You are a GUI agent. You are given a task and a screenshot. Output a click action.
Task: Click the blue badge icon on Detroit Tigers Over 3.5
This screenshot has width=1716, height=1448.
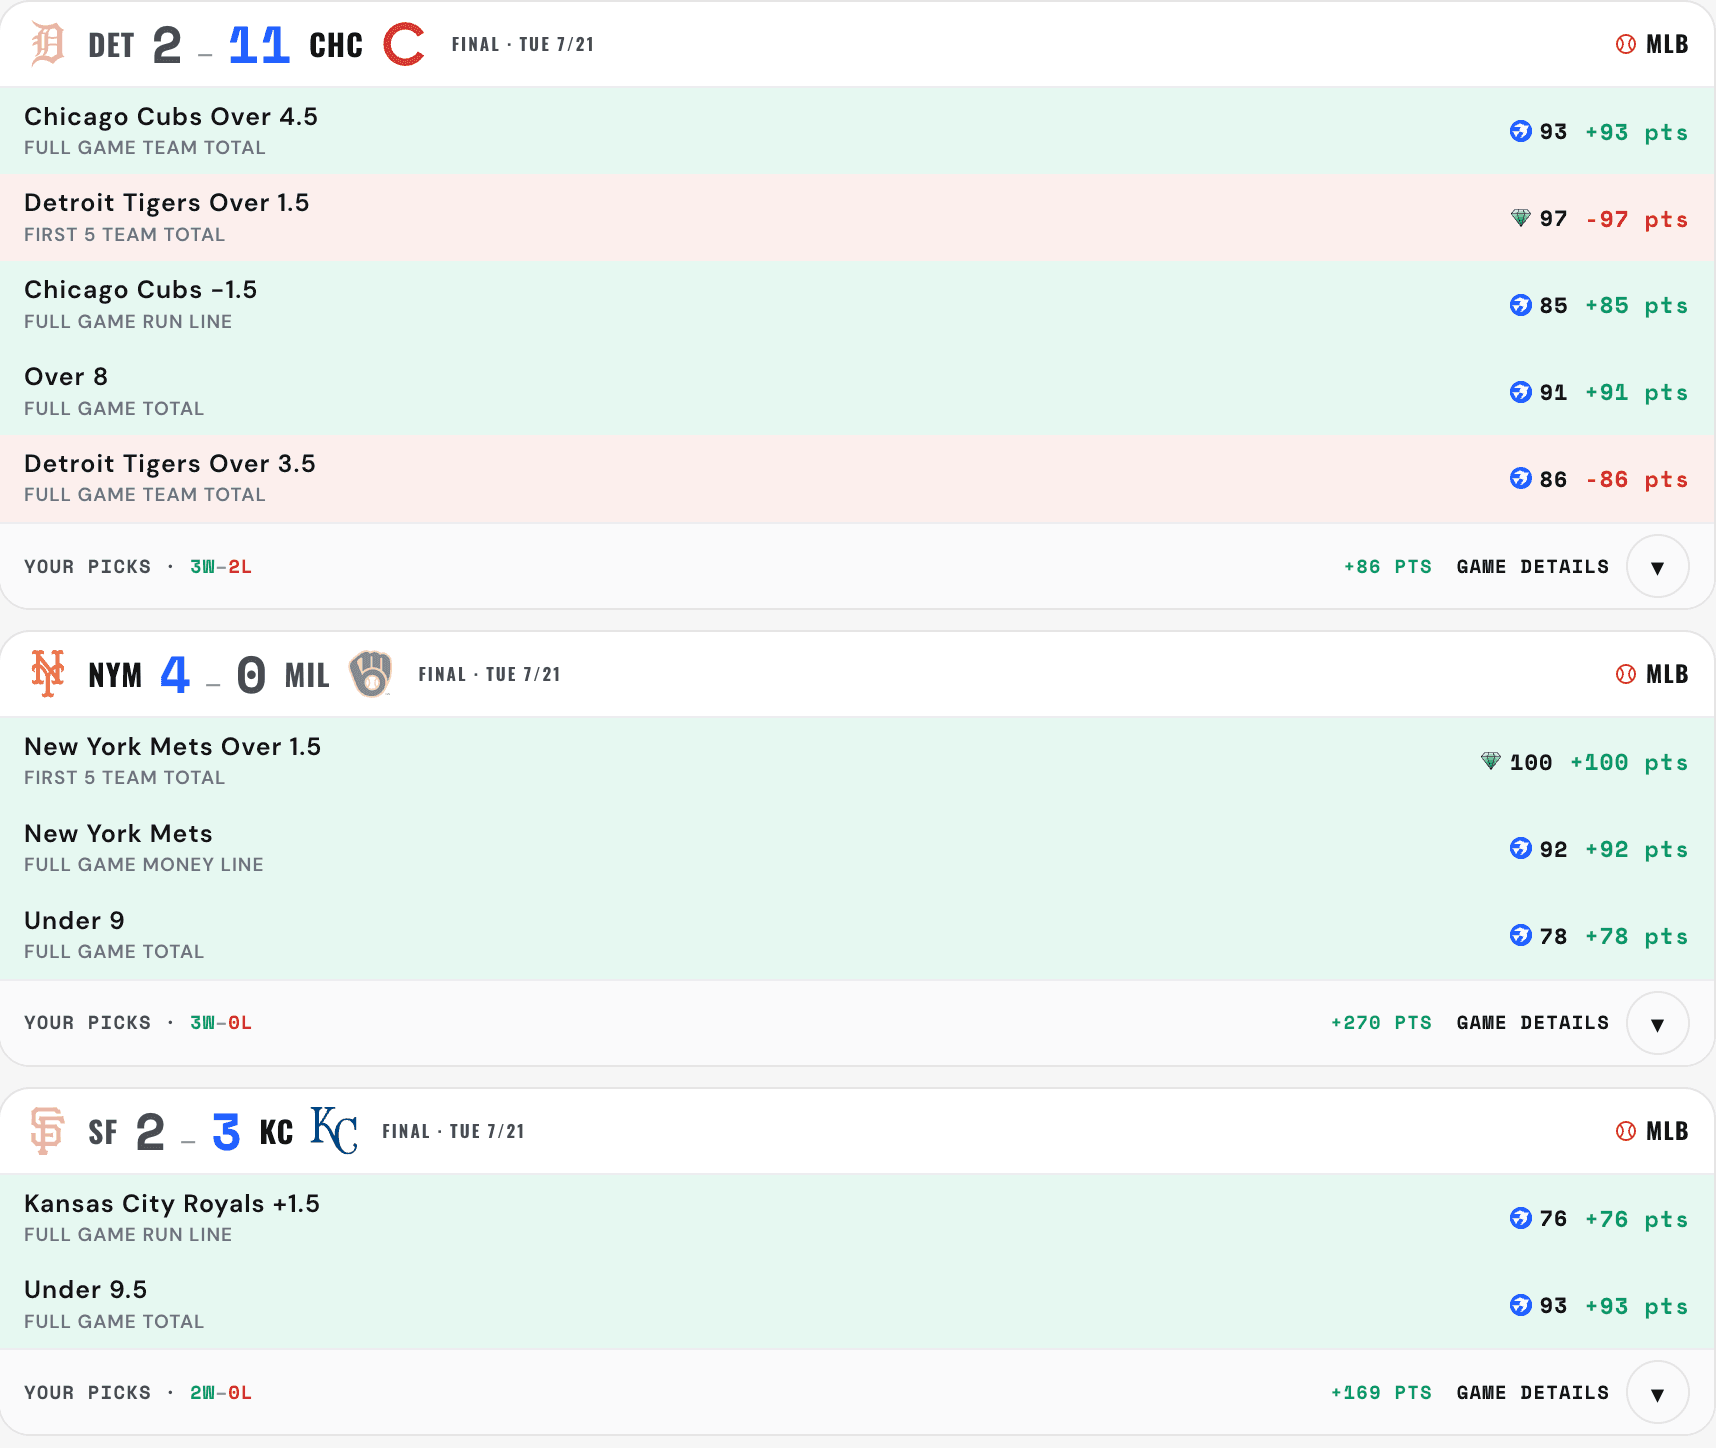1521,479
